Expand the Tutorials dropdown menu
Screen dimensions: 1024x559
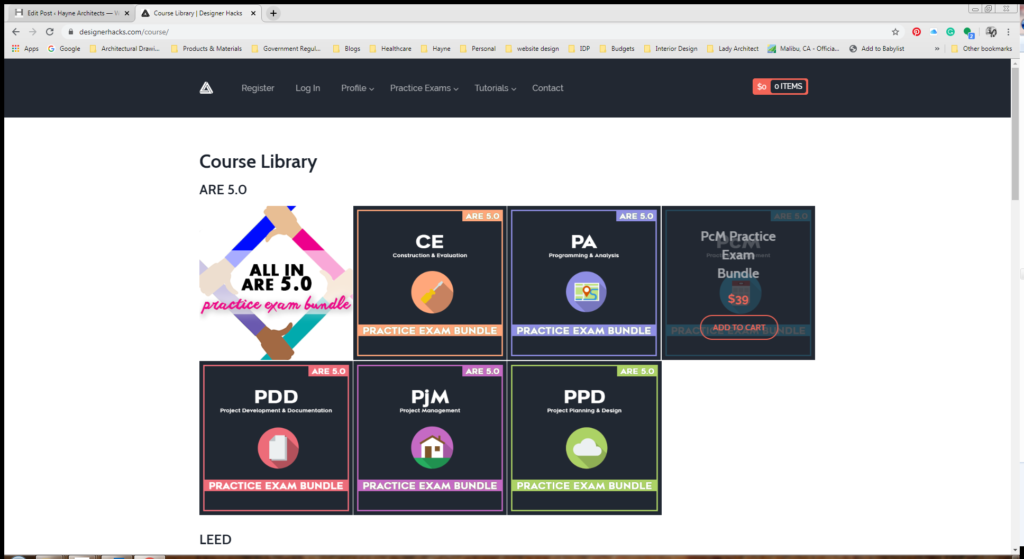[495, 88]
